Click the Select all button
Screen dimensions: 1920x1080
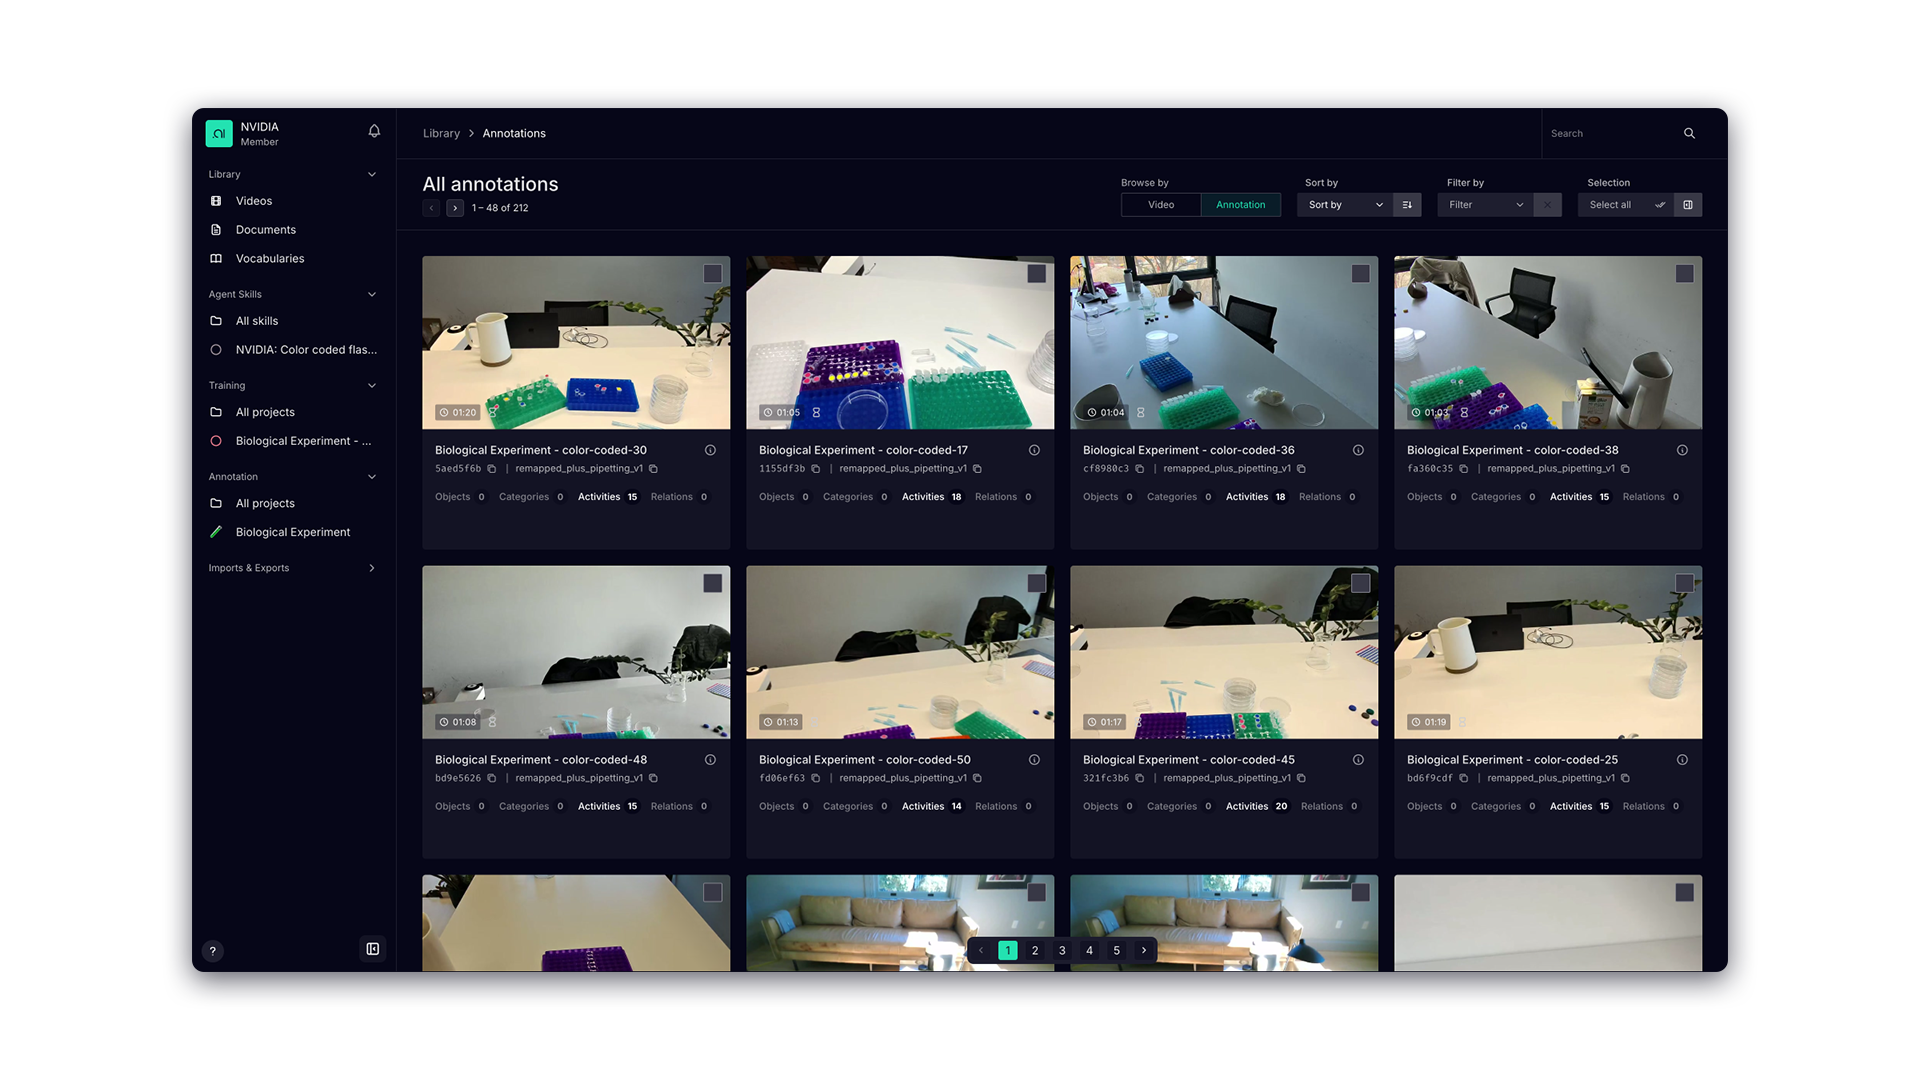[1626, 205]
